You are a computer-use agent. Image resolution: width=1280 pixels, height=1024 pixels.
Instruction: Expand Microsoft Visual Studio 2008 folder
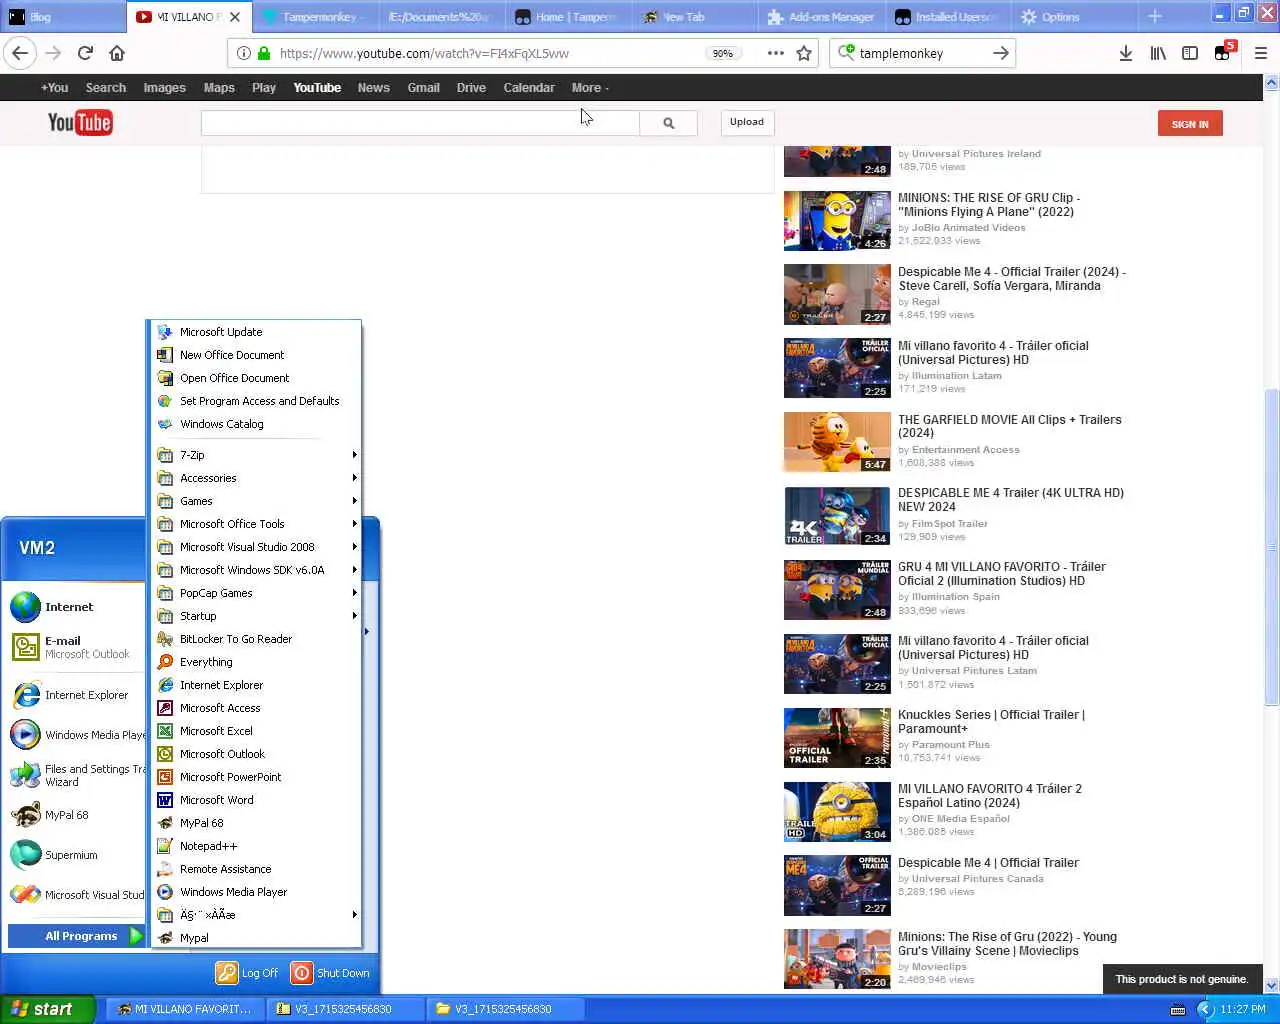coord(256,547)
